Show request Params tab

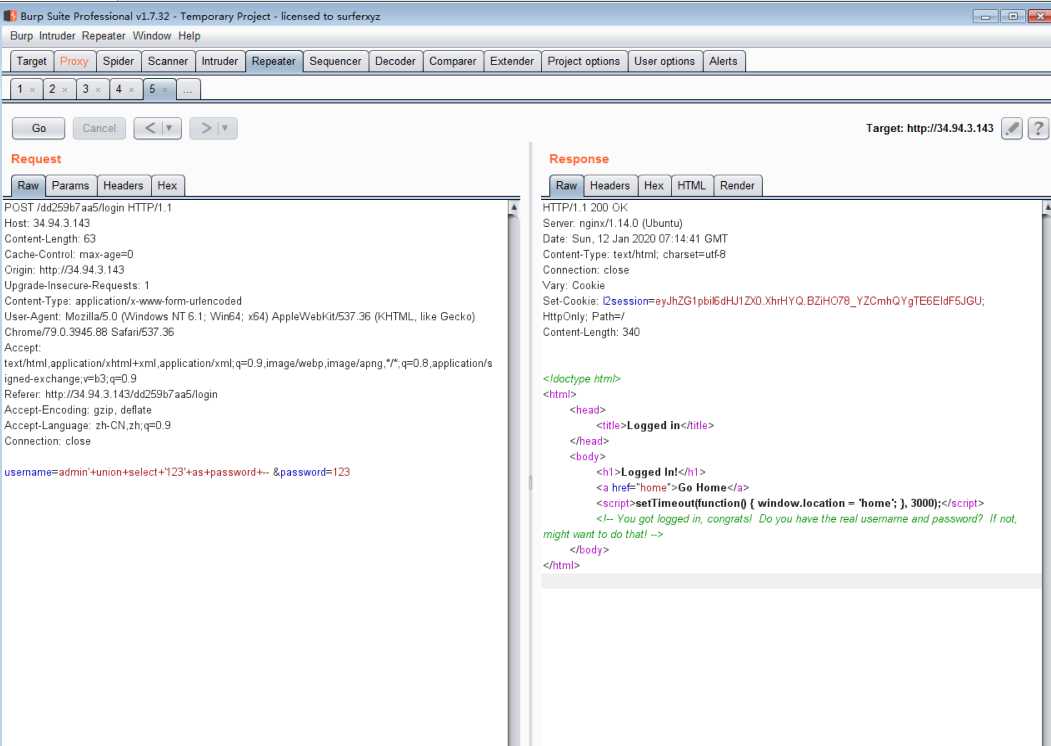(70, 185)
